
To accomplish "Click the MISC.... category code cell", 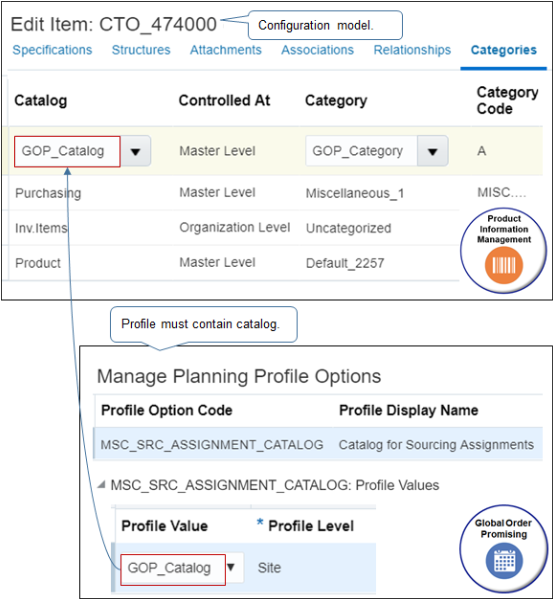I will pos(502,192).
